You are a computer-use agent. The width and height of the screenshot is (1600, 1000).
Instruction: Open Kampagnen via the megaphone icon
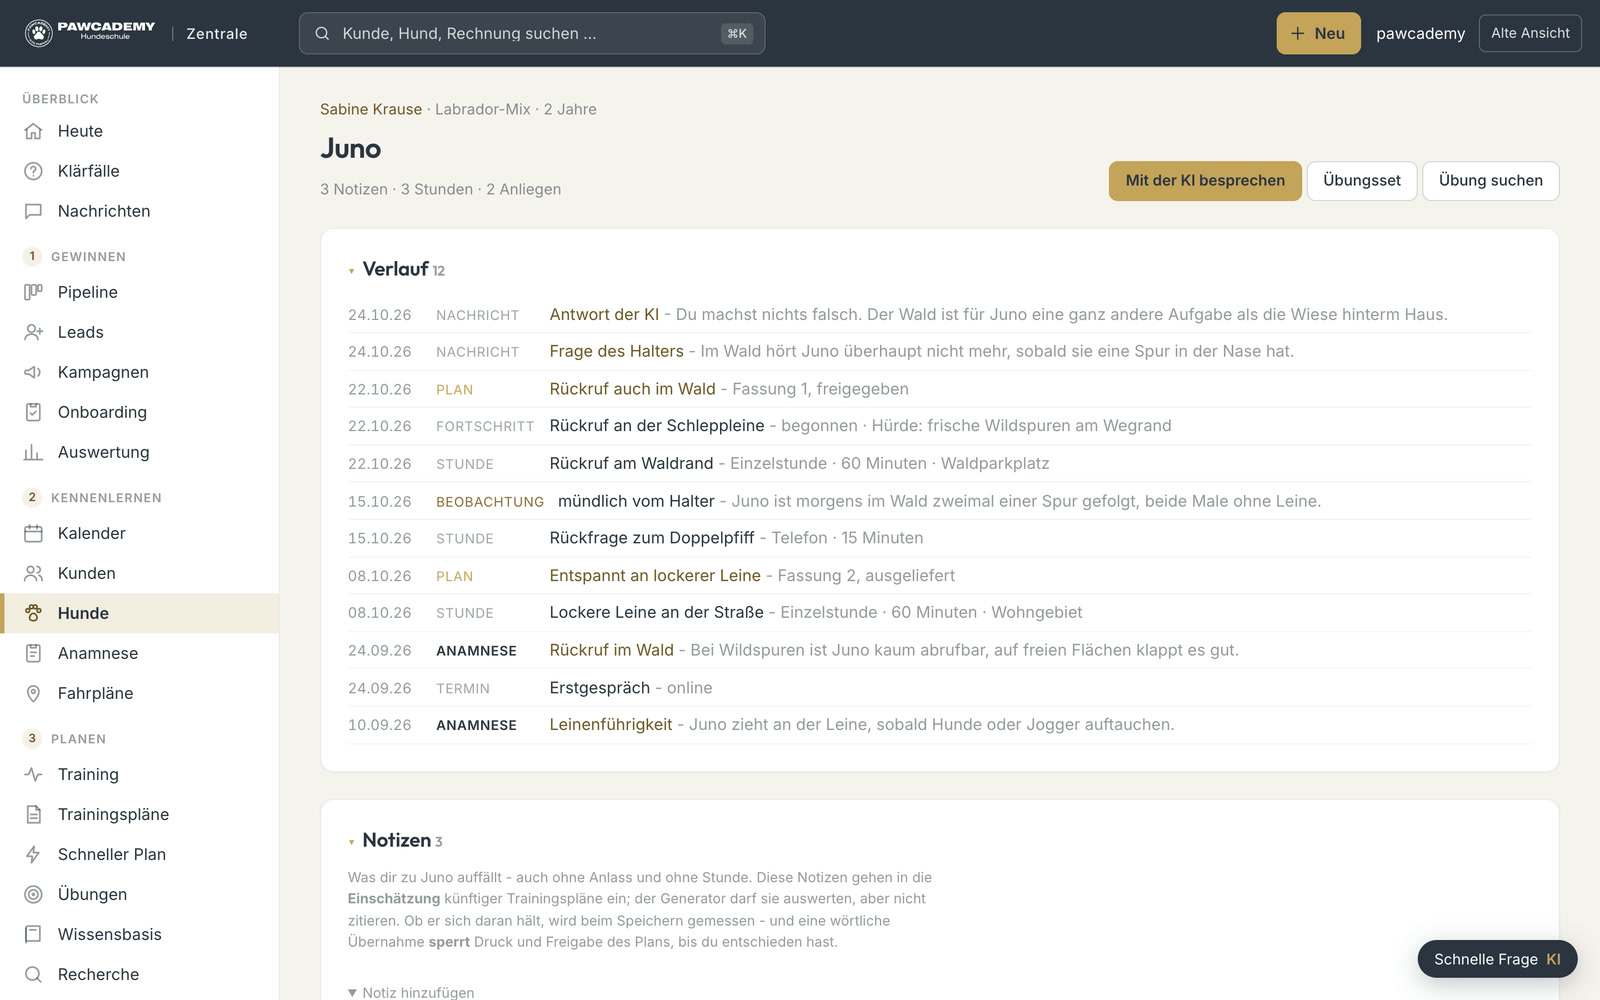pyautogui.click(x=33, y=372)
